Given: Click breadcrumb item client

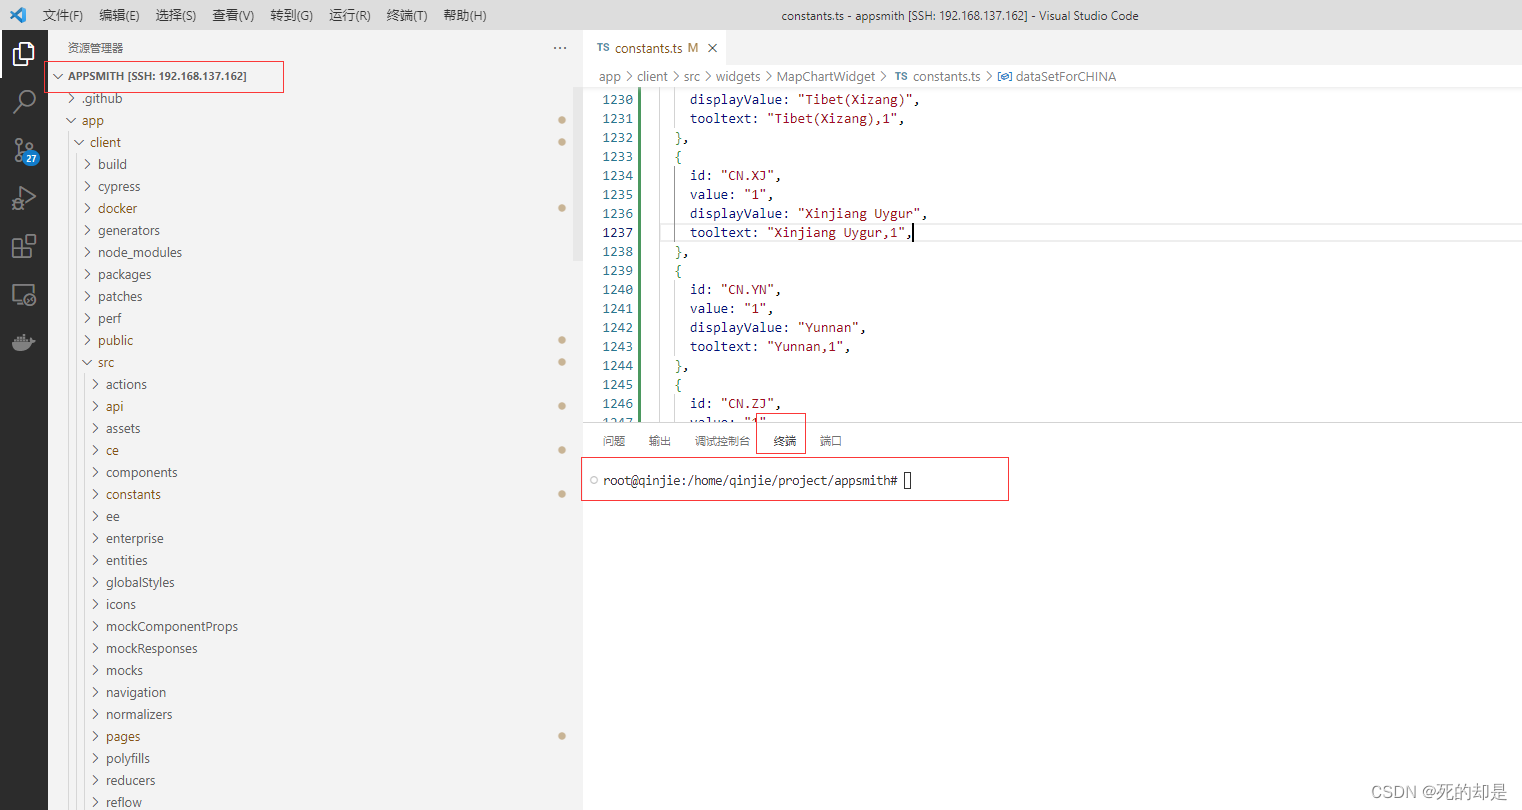Looking at the screenshot, I should pos(652,76).
